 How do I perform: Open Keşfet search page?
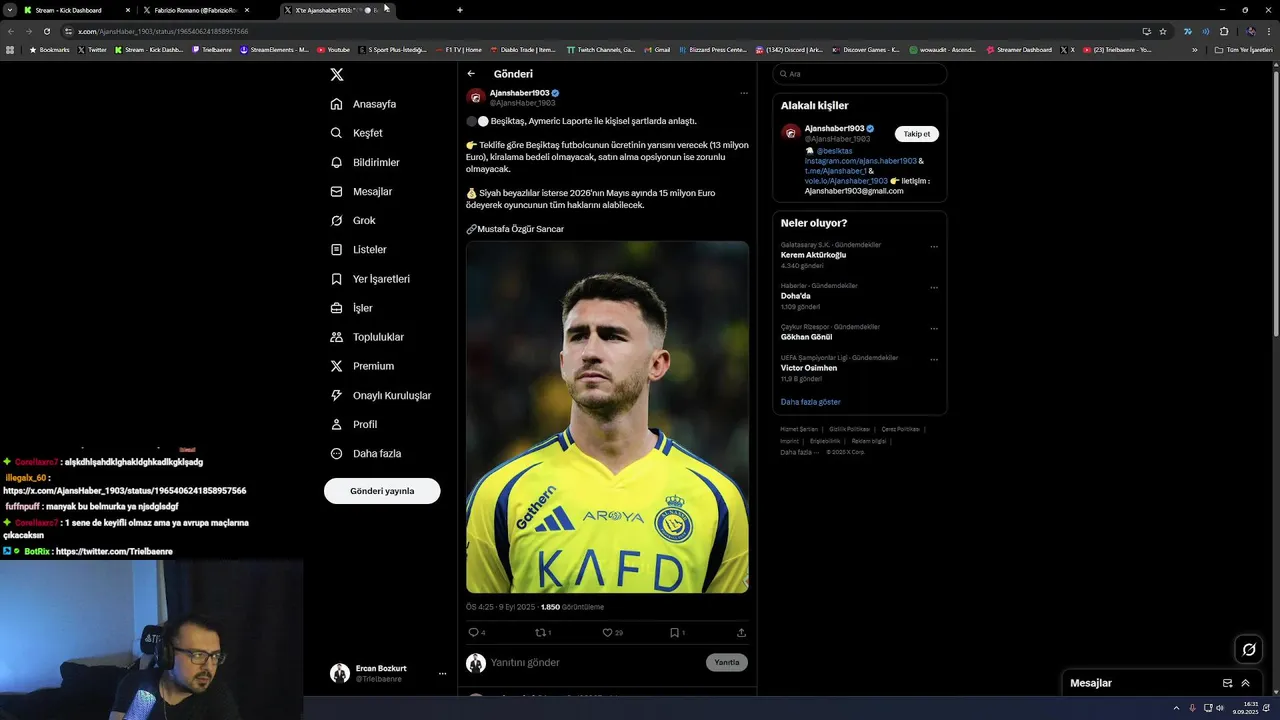[x=357, y=133]
